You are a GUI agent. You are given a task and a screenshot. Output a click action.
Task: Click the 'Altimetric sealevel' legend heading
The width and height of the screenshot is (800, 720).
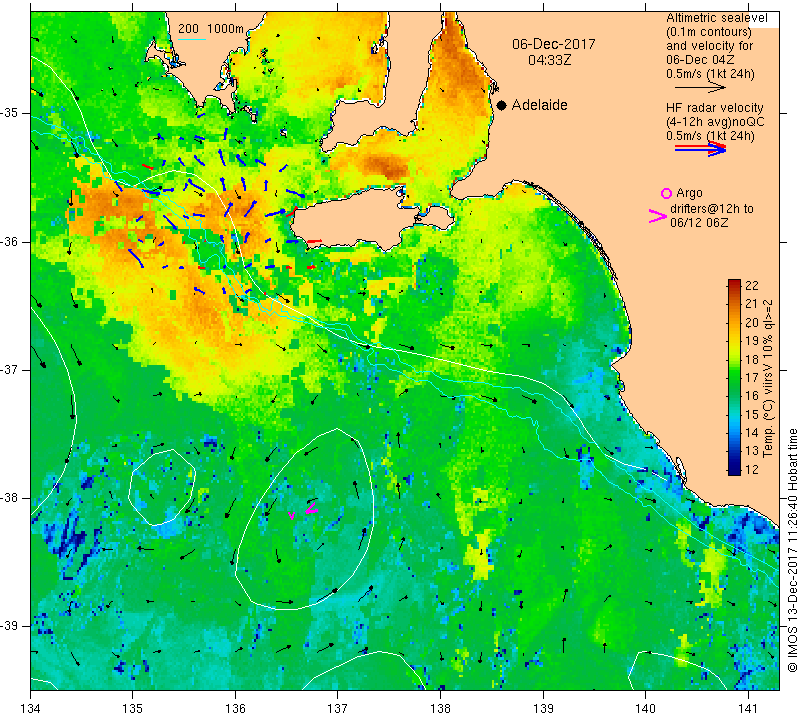tap(716, 18)
